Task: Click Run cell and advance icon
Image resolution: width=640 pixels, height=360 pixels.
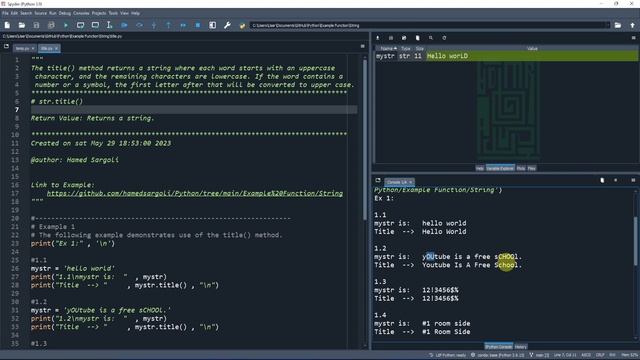Action: [x=95, y=25]
